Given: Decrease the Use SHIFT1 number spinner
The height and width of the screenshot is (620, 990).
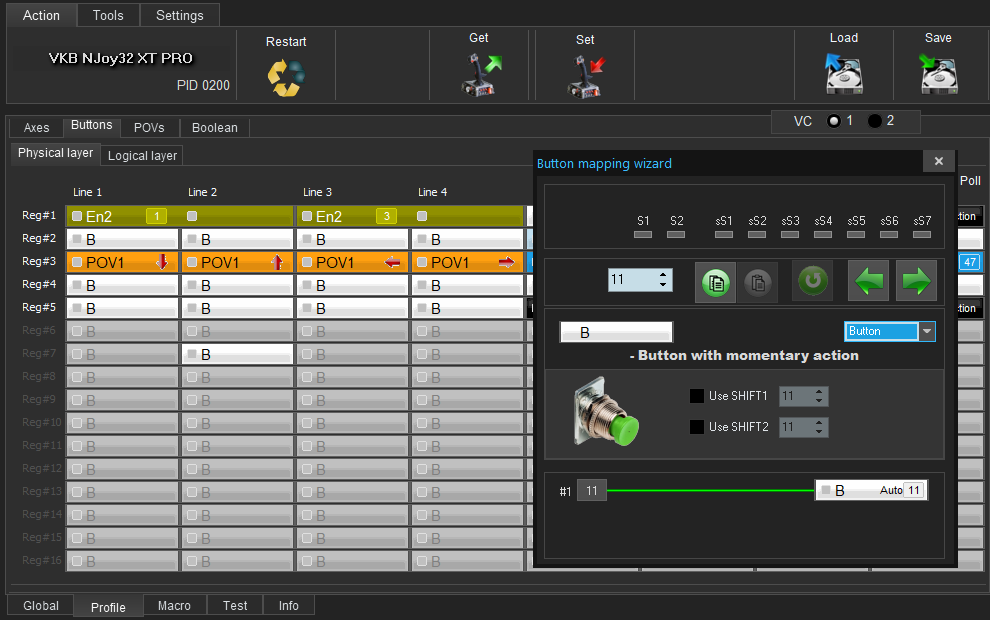Looking at the screenshot, I should 820,401.
